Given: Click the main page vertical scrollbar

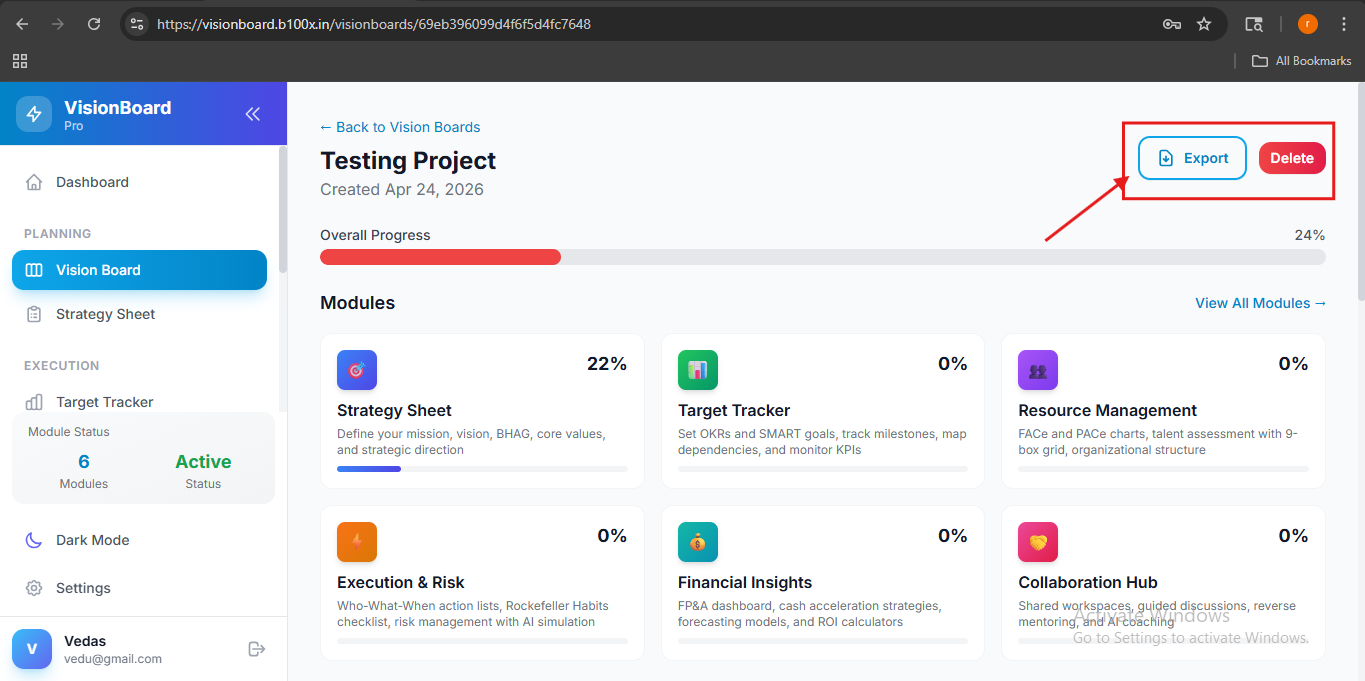Looking at the screenshot, I should (x=1361, y=190).
